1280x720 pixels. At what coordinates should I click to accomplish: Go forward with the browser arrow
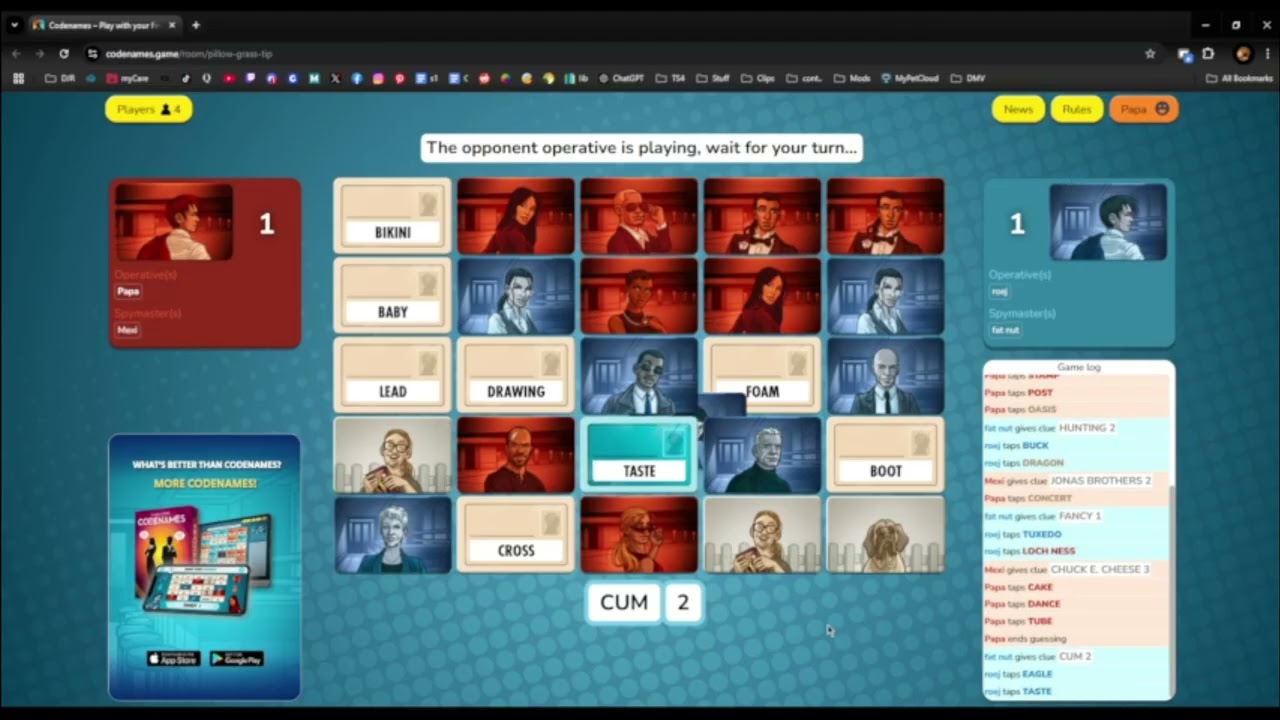pyautogui.click(x=40, y=54)
